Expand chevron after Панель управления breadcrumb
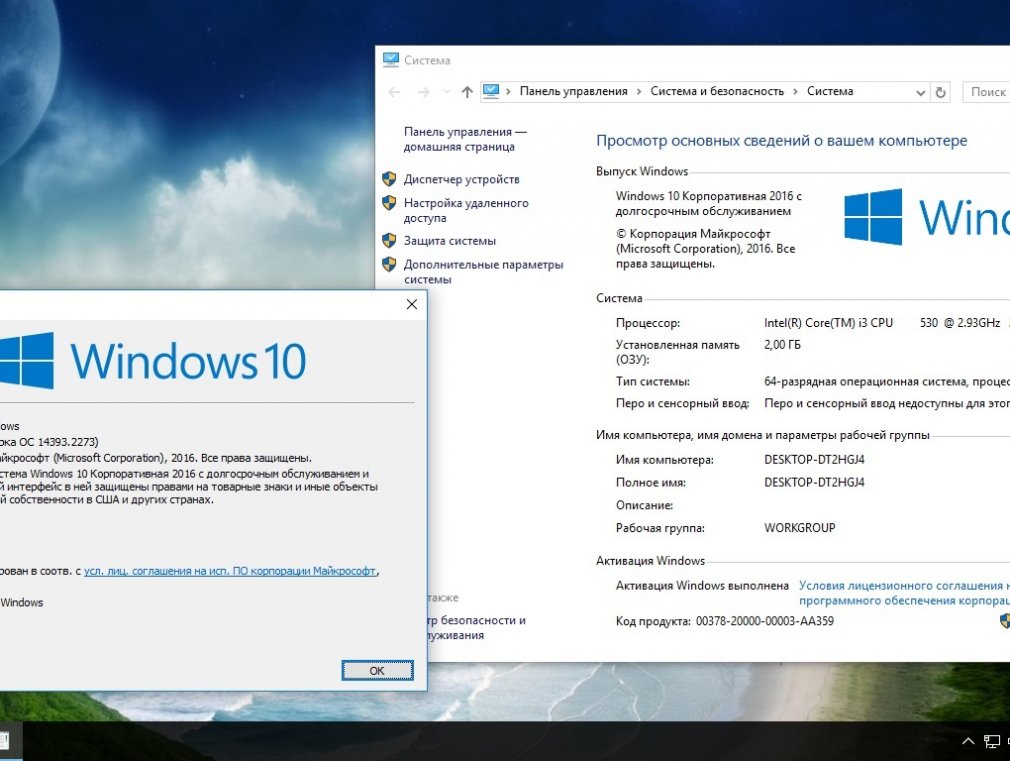 coord(639,92)
